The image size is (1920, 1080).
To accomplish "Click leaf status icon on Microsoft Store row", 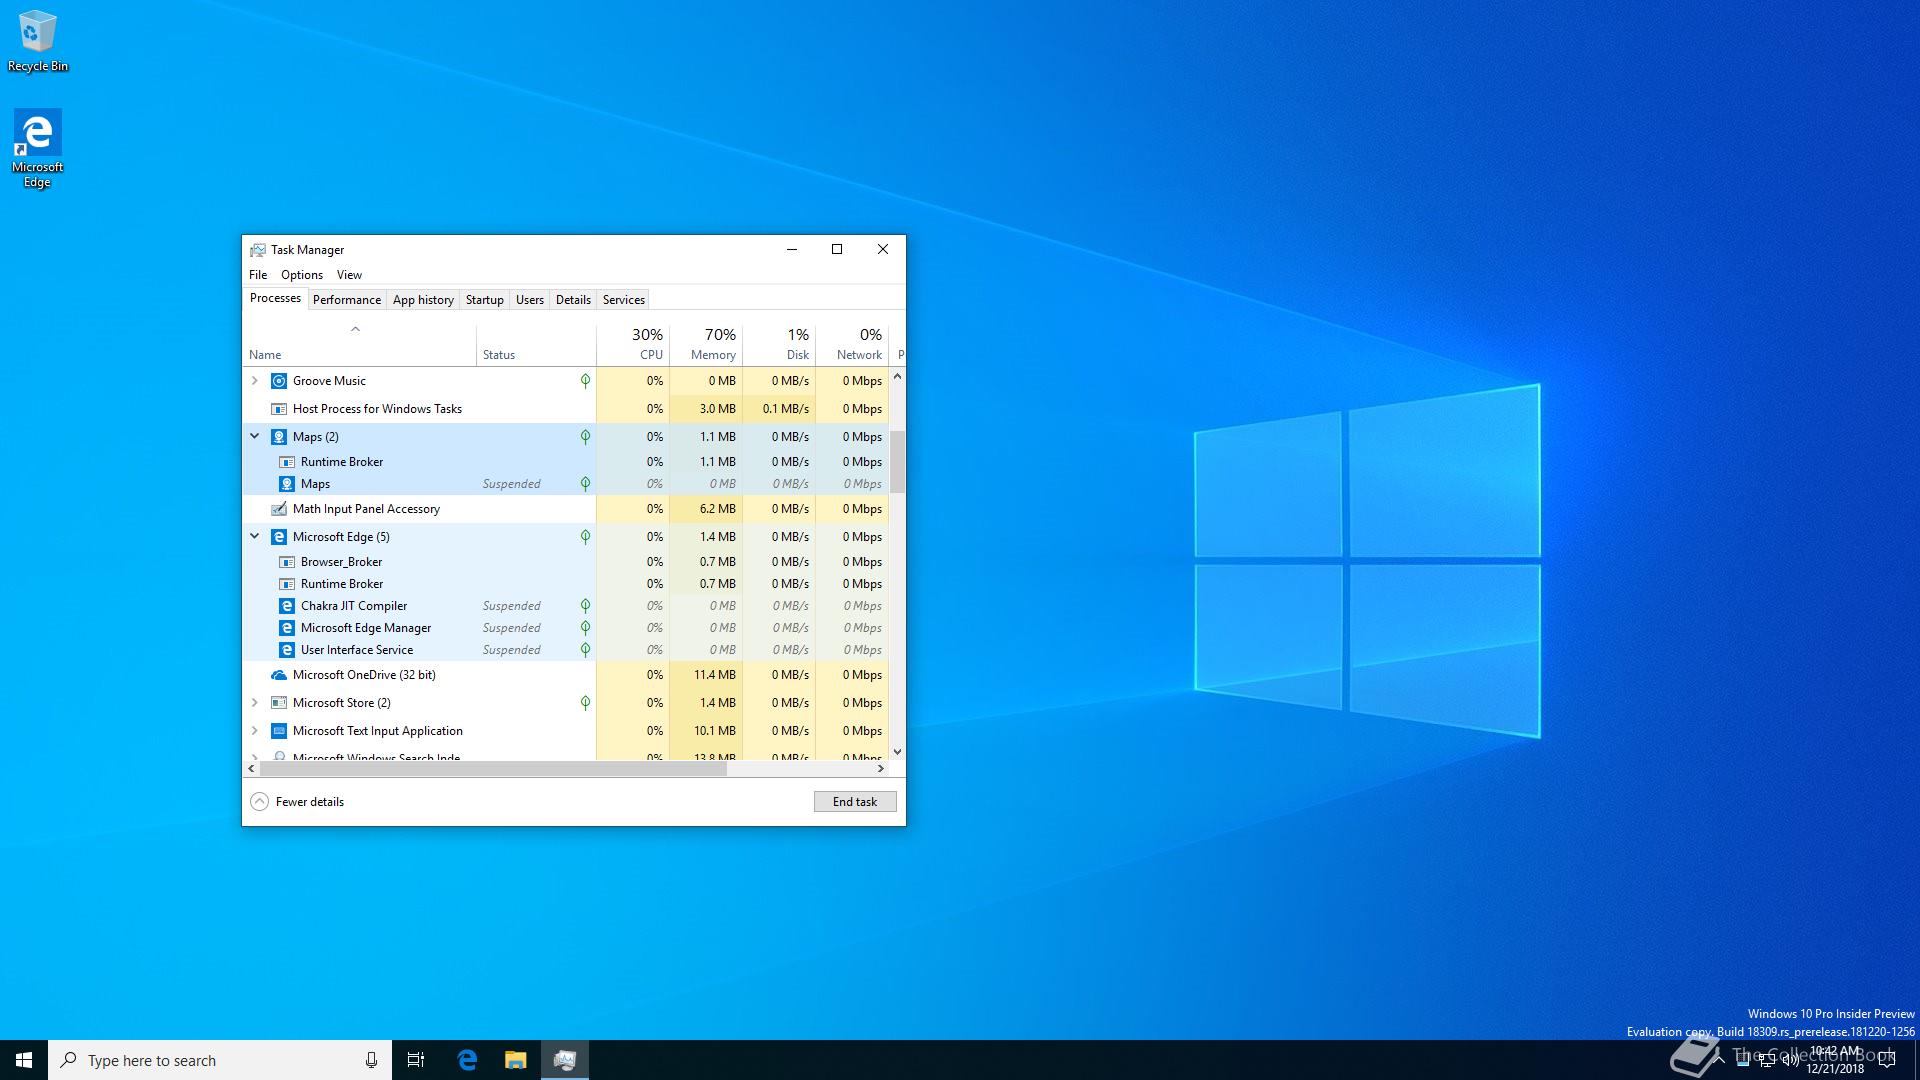I will (585, 703).
